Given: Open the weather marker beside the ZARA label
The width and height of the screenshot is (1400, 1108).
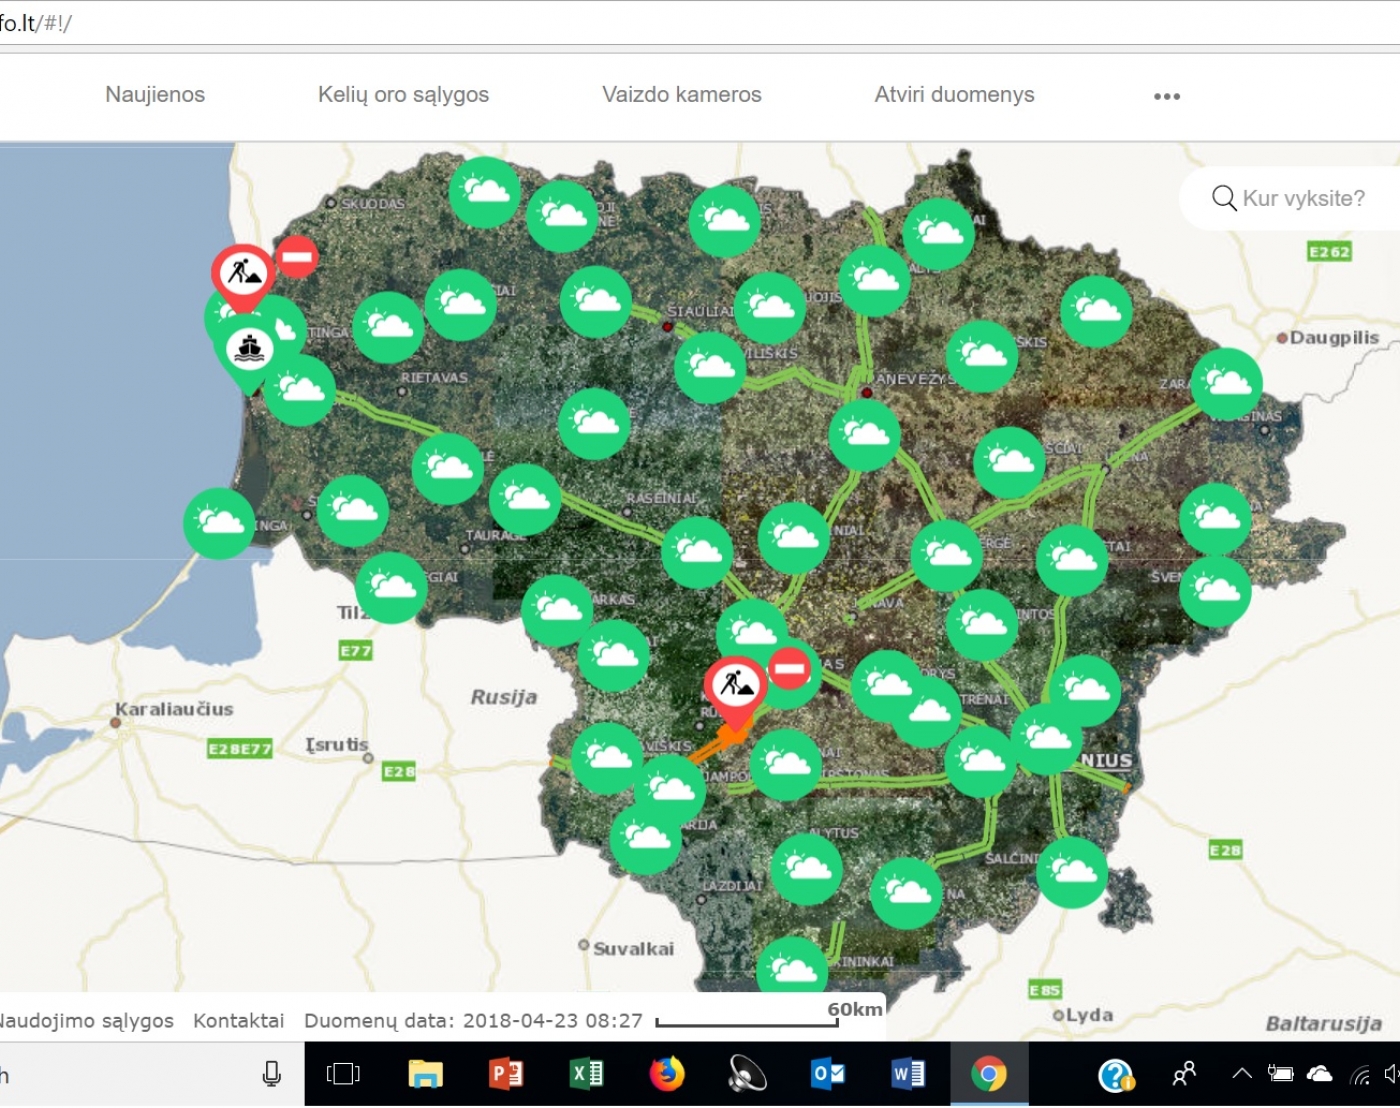Looking at the screenshot, I should (1227, 384).
